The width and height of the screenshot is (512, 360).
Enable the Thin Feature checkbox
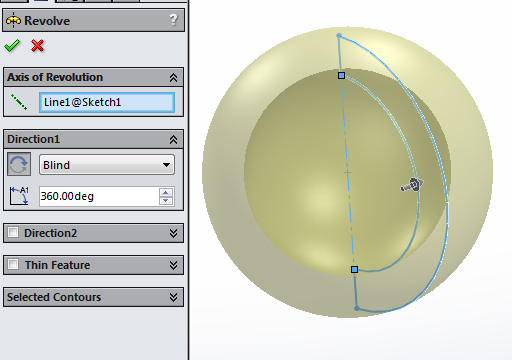pyautogui.click(x=13, y=264)
